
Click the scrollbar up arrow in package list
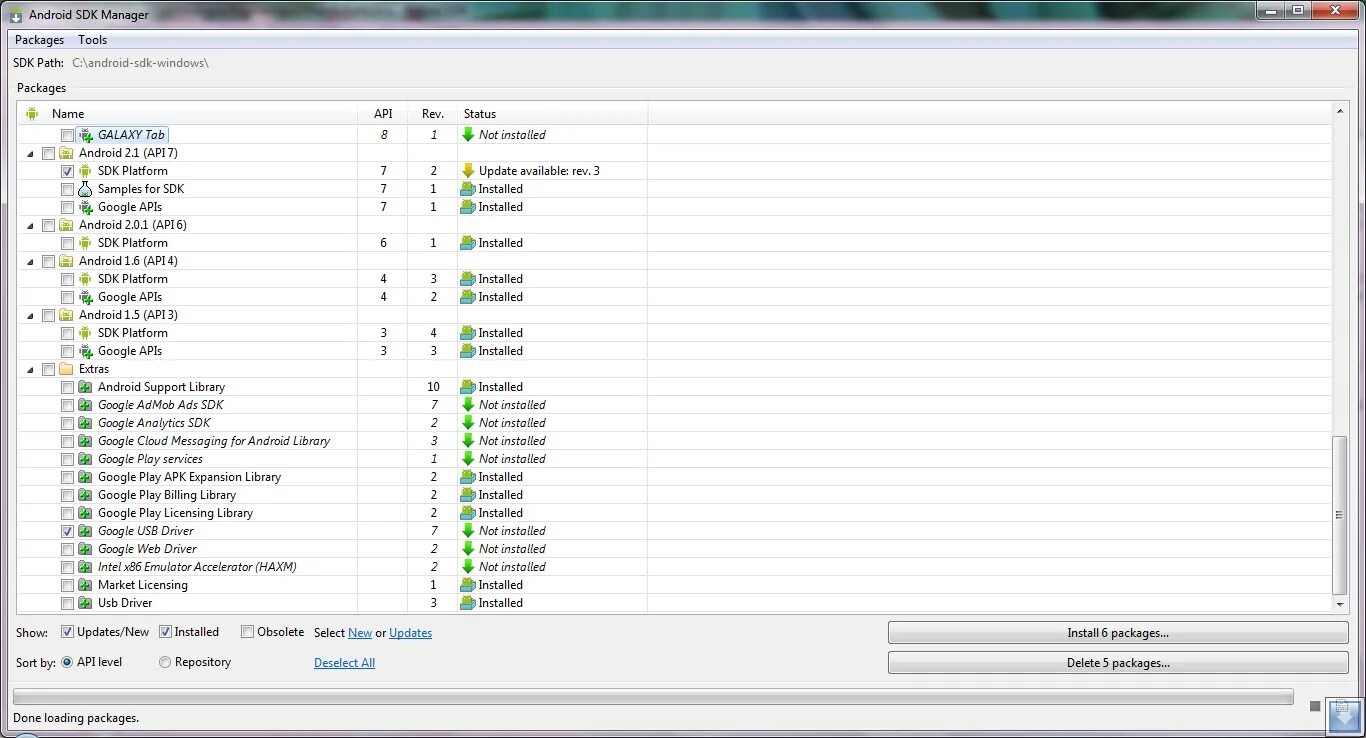(1340, 111)
